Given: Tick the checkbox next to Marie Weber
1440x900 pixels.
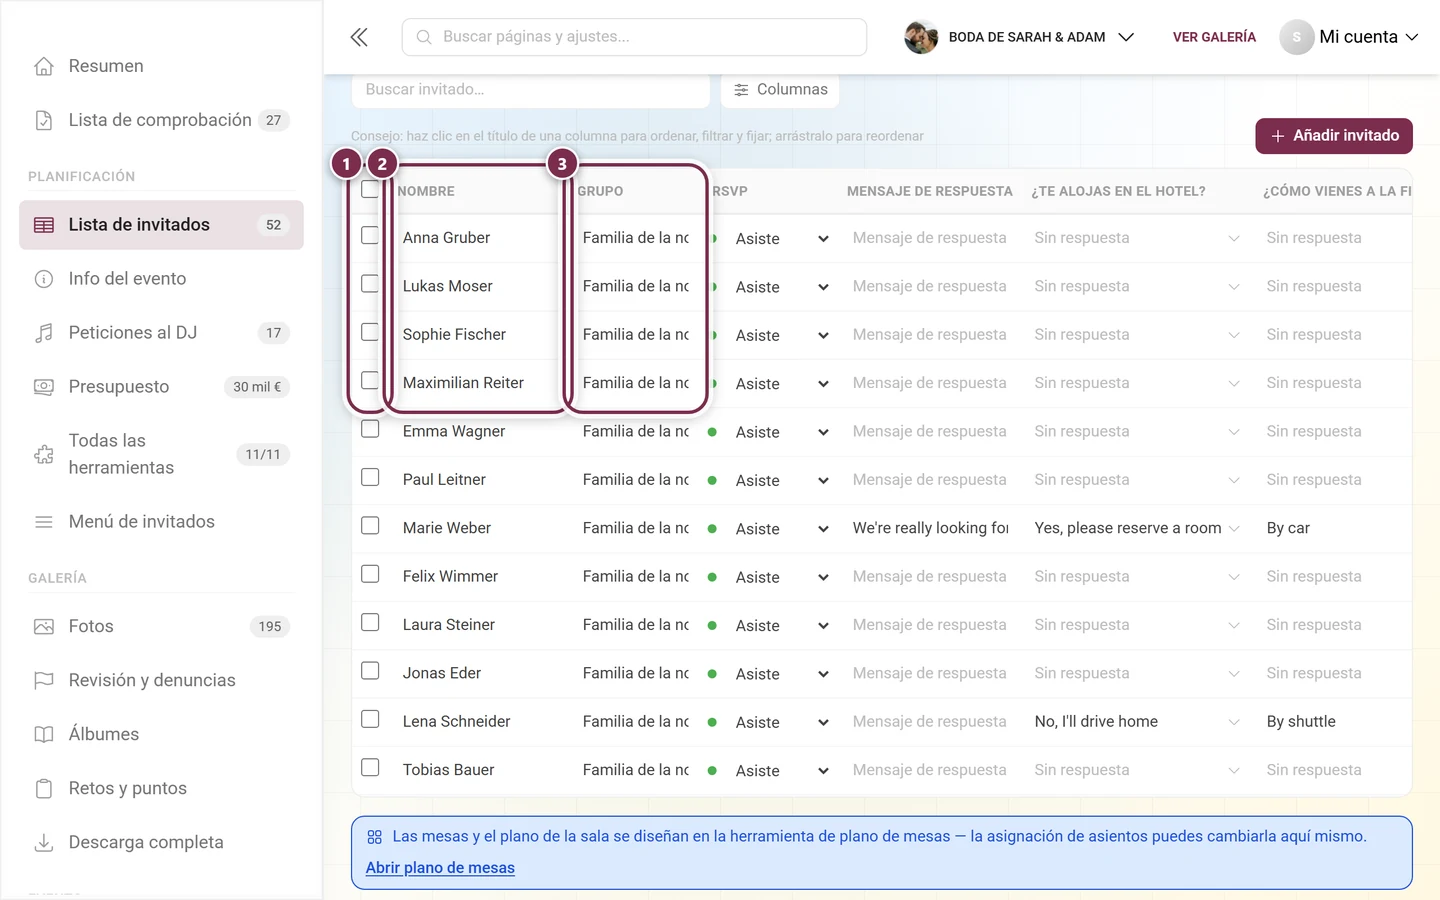Looking at the screenshot, I should coord(370,525).
